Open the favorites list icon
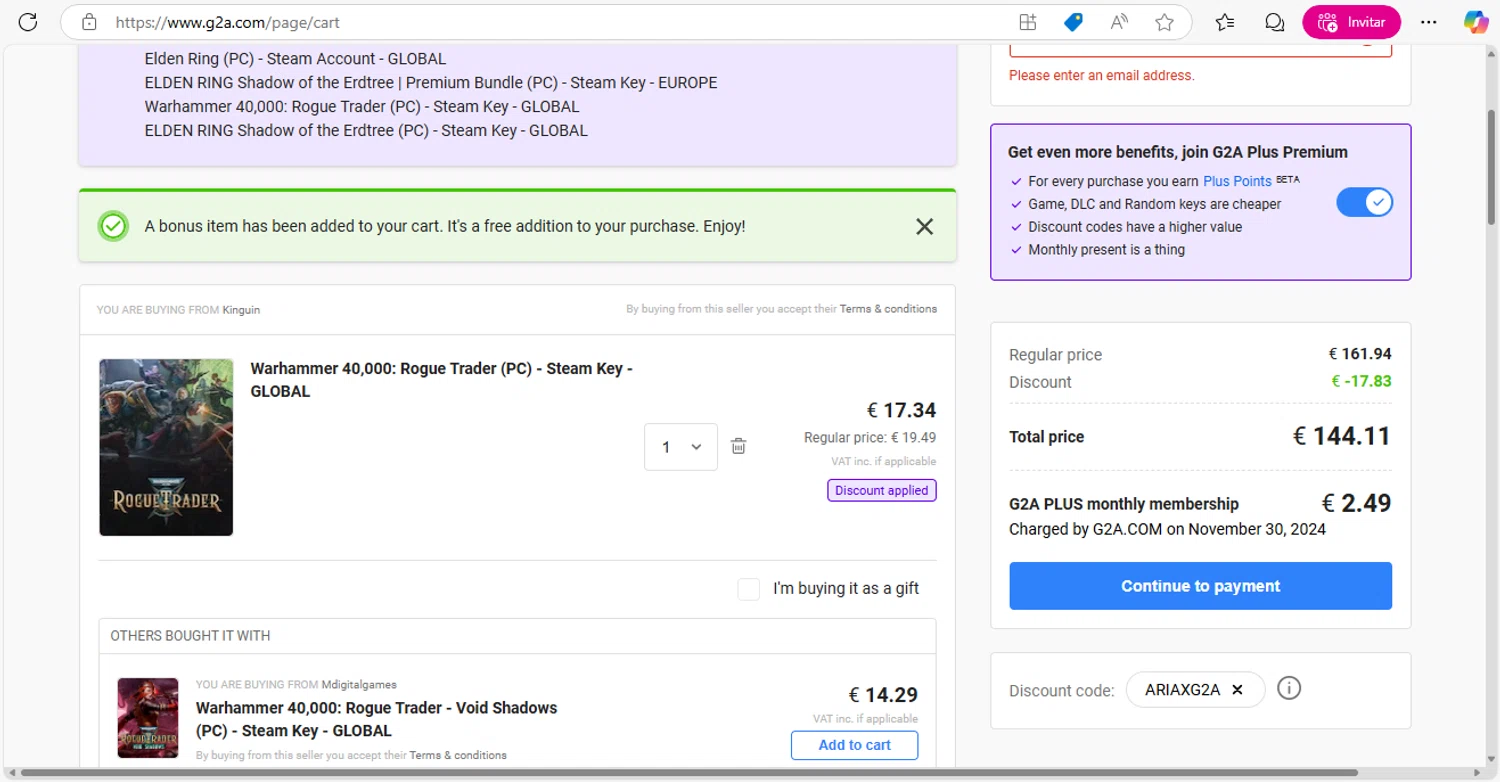 click(x=1225, y=22)
